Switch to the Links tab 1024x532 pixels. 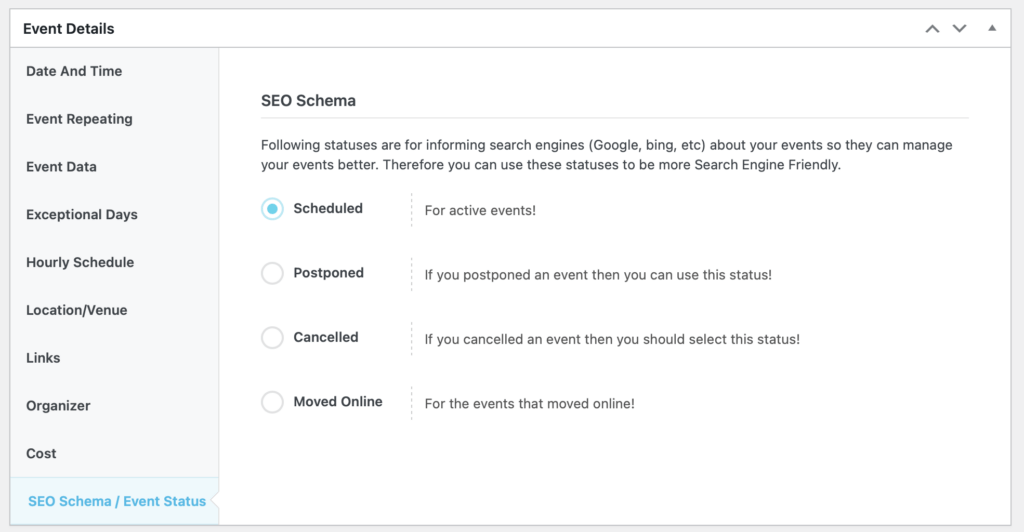[x=43, y=358]
